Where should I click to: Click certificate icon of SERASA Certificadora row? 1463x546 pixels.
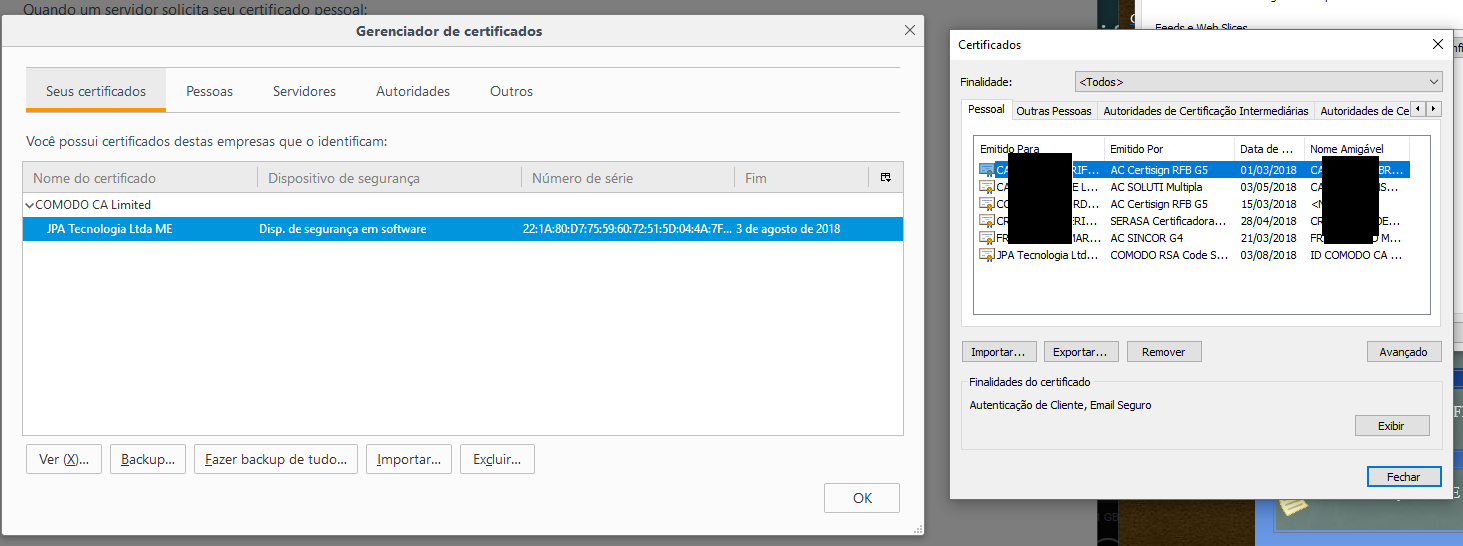coord(987,221)
